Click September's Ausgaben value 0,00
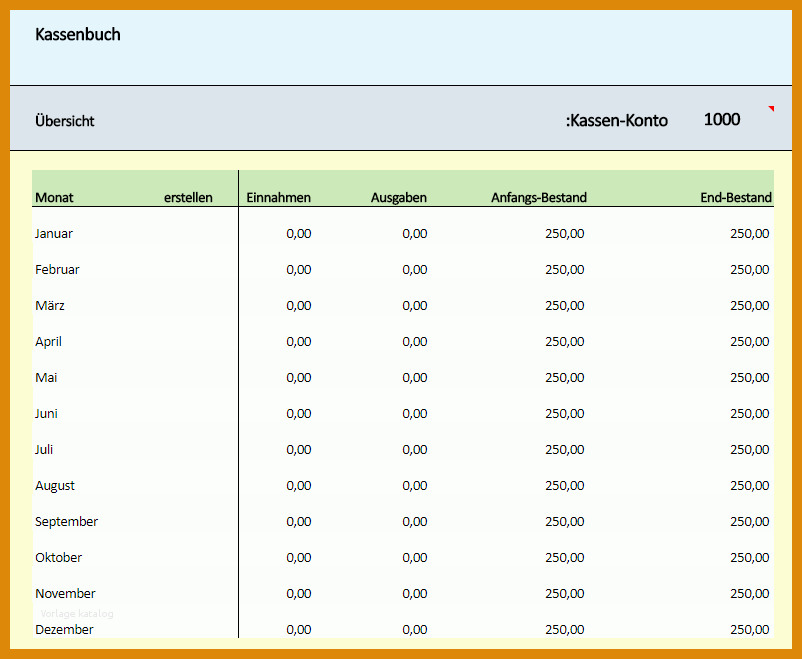802x659 pixels. [x=415, y=522]
